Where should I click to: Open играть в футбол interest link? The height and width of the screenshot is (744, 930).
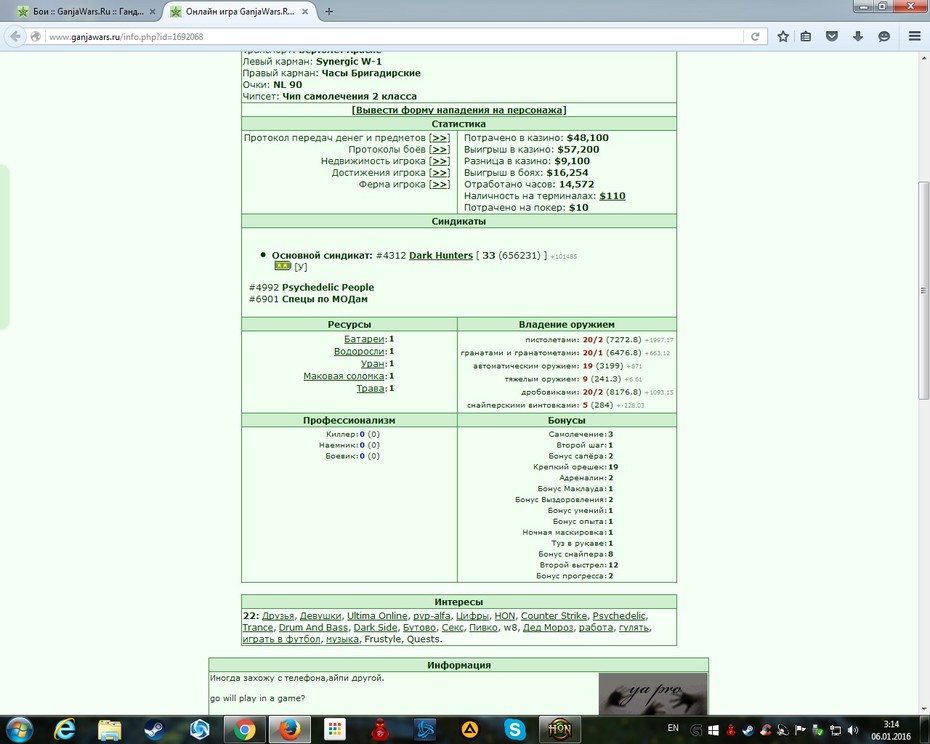(x=281, y=639)
